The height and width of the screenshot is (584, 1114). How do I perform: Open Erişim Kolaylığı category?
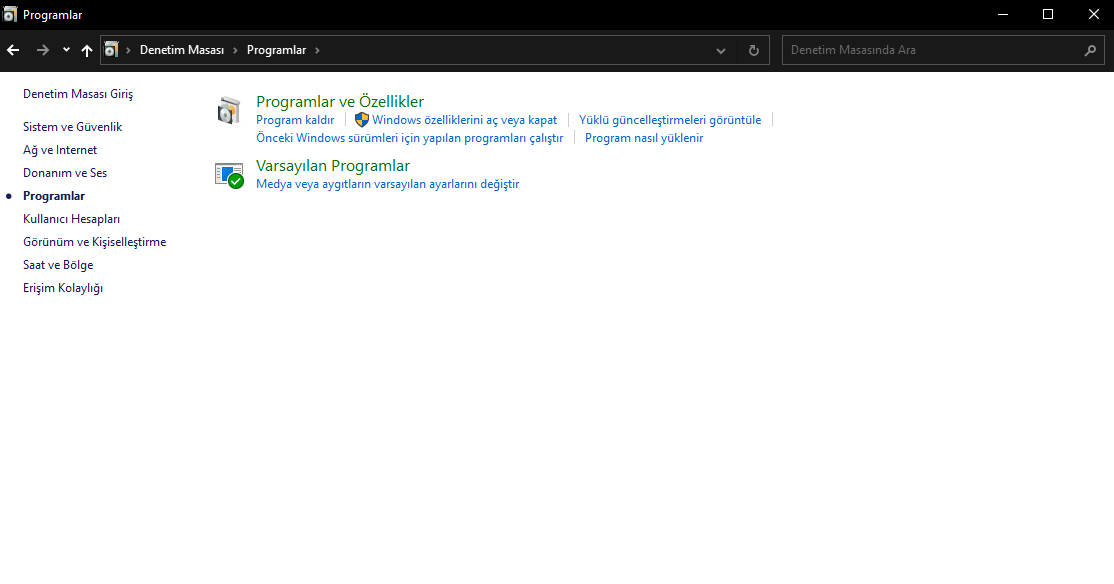(x=63, y=288)
